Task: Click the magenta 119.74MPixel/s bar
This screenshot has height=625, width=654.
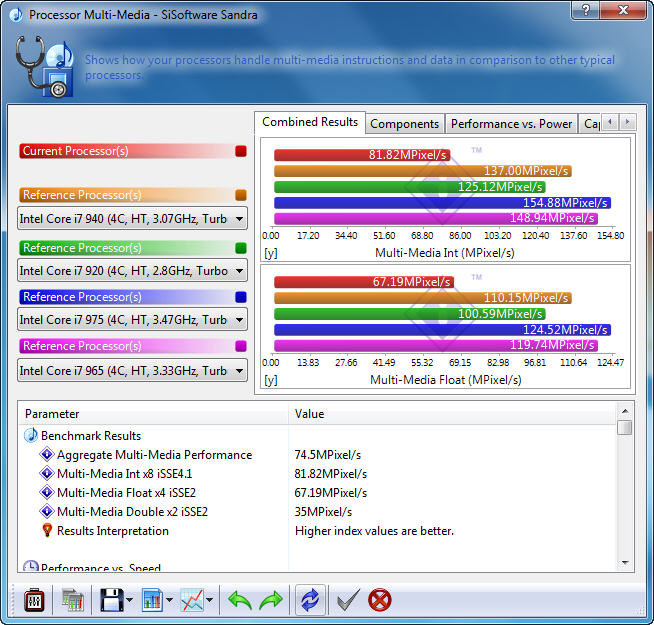Action: tap(436, 345)
